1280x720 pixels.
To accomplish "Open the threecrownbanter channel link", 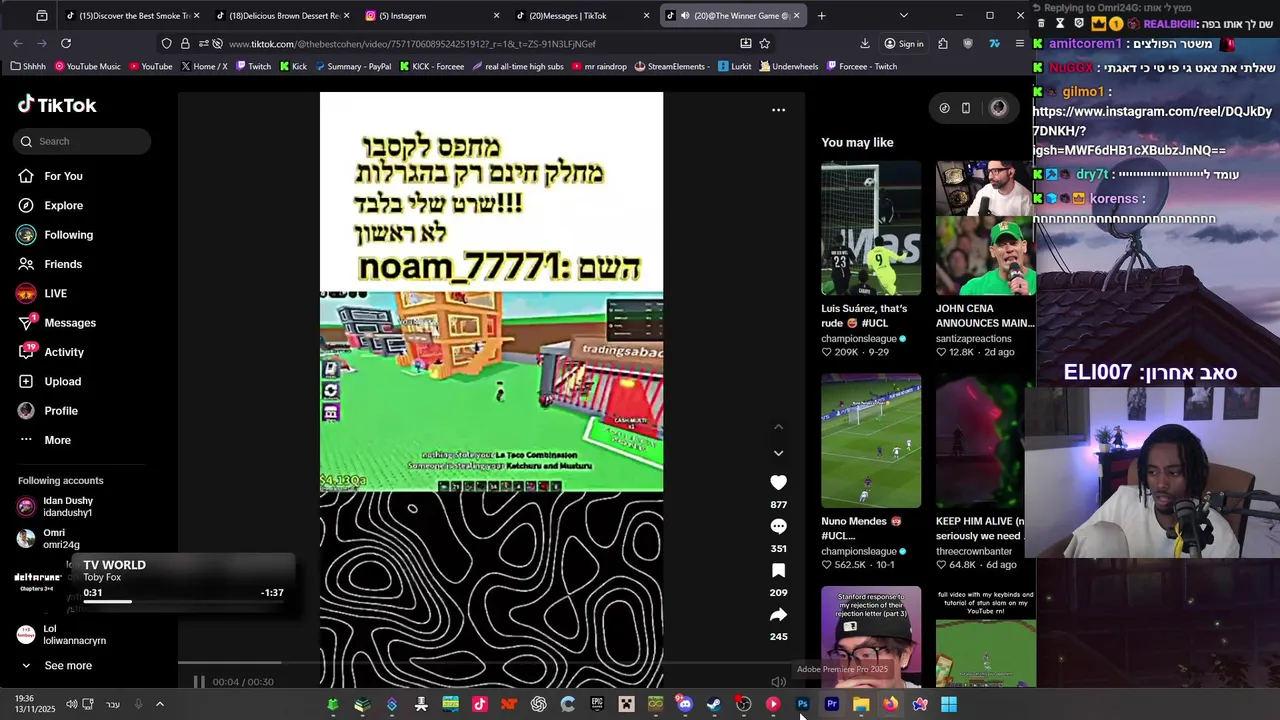I will (974, 551).
